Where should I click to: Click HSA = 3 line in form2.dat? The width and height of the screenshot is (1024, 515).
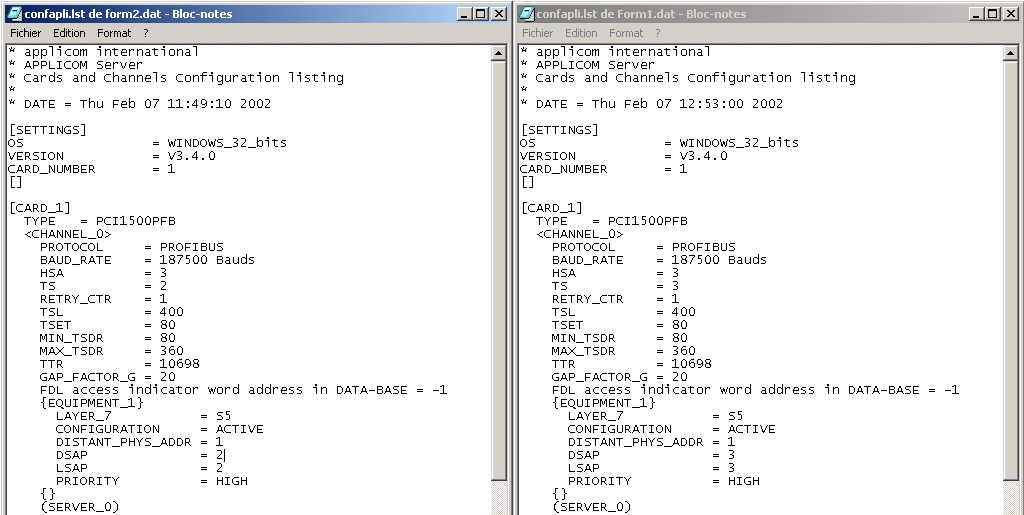[x=103, y=273]
